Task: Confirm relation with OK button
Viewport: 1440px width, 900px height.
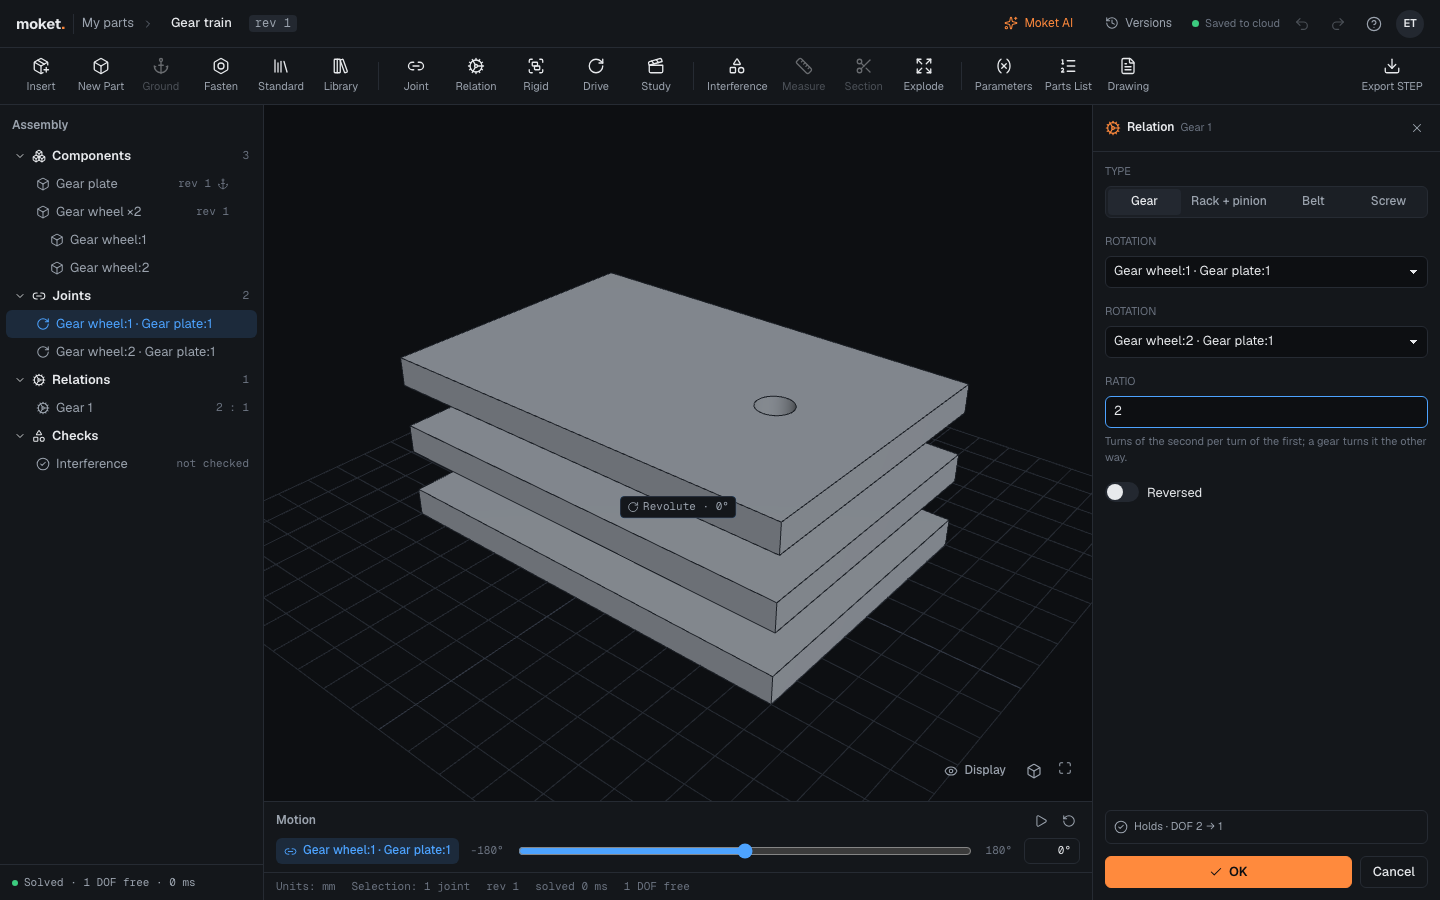Action: pyautogui.click(x=1228, y=872)
